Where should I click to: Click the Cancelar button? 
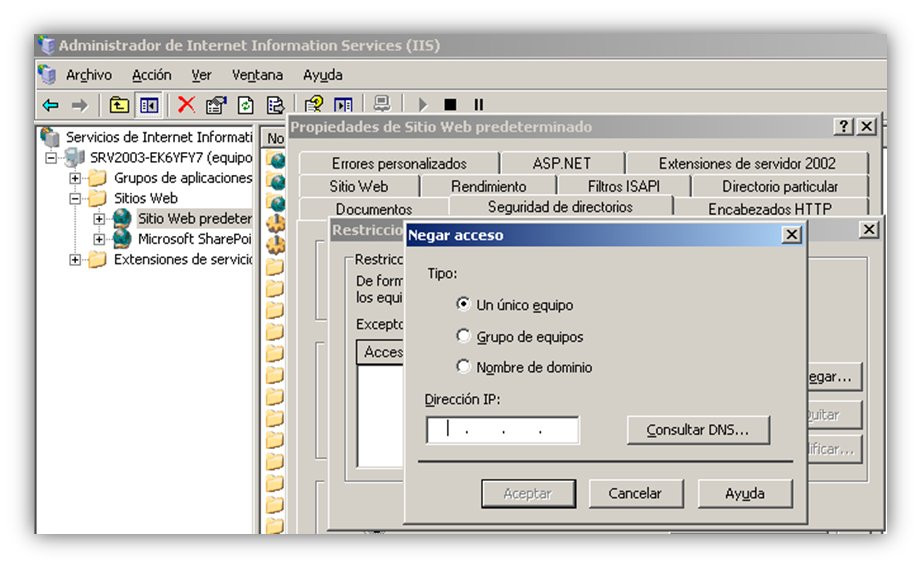point(636,493)
